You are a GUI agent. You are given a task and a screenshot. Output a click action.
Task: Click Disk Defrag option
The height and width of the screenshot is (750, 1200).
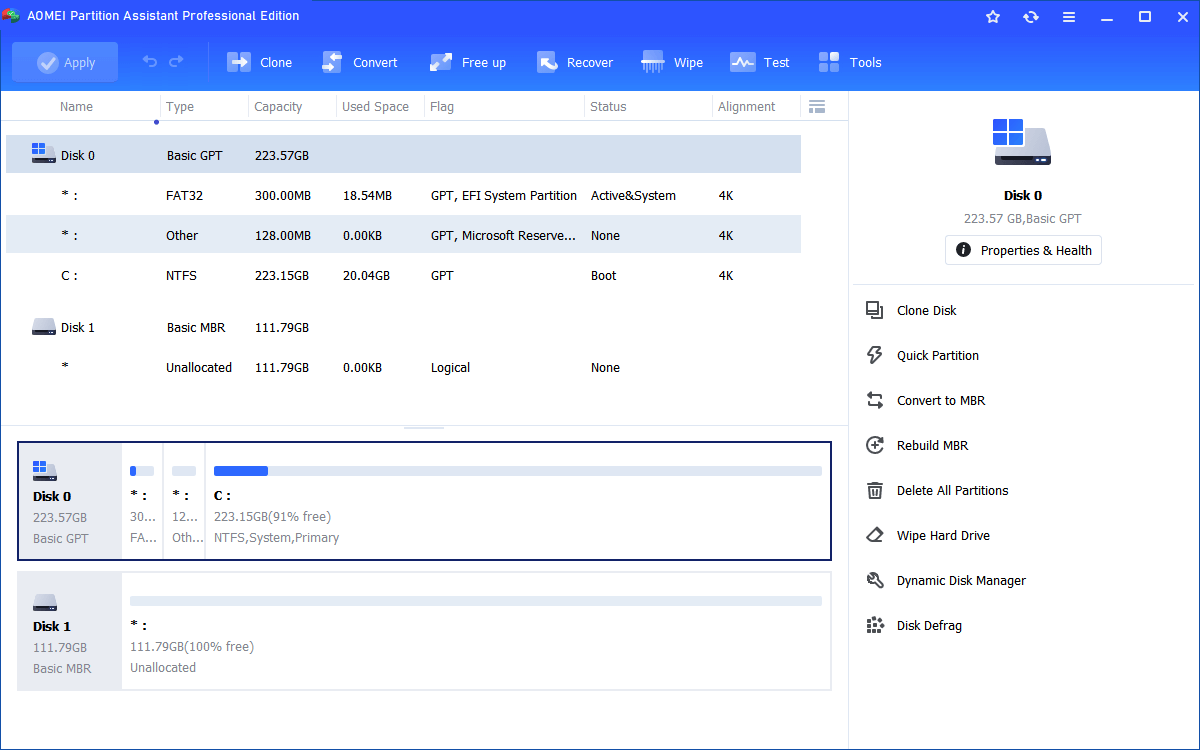[929, 626]
